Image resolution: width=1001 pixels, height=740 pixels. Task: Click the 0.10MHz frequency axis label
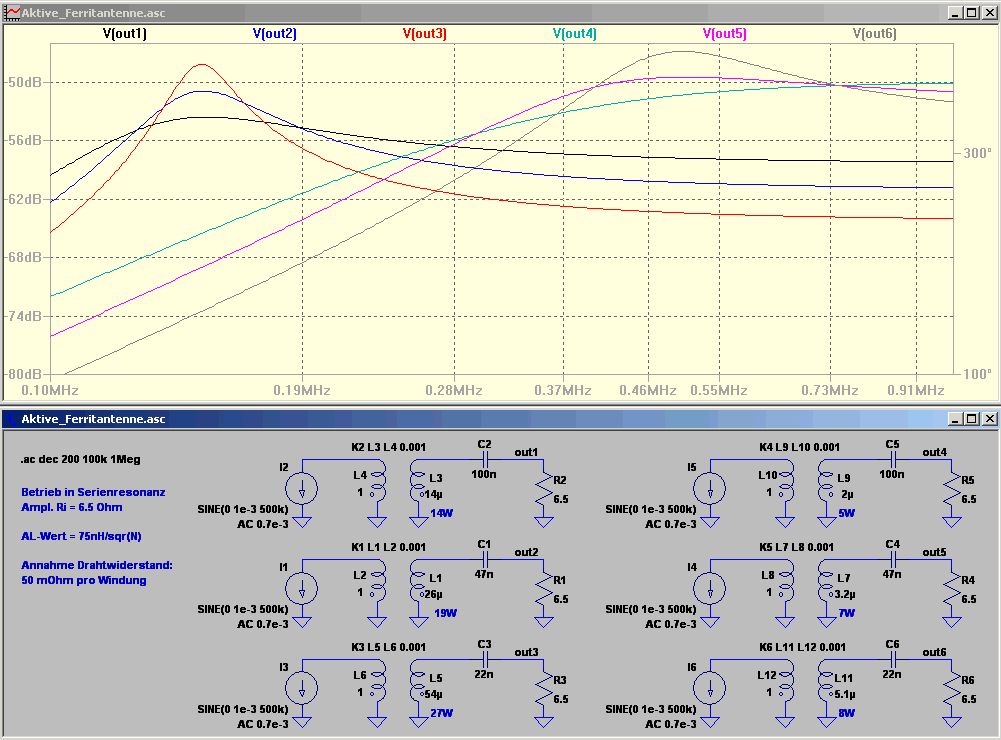point(50,390)
